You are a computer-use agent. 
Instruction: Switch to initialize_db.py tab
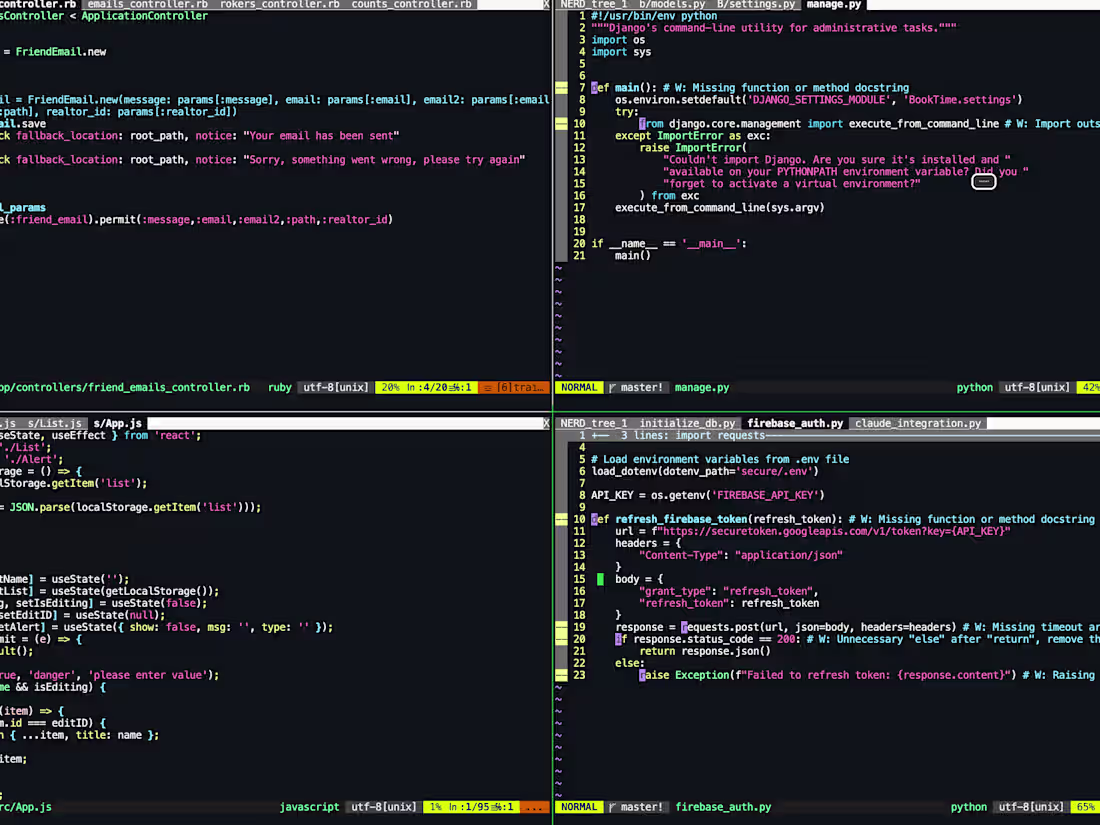coord(687,423)
